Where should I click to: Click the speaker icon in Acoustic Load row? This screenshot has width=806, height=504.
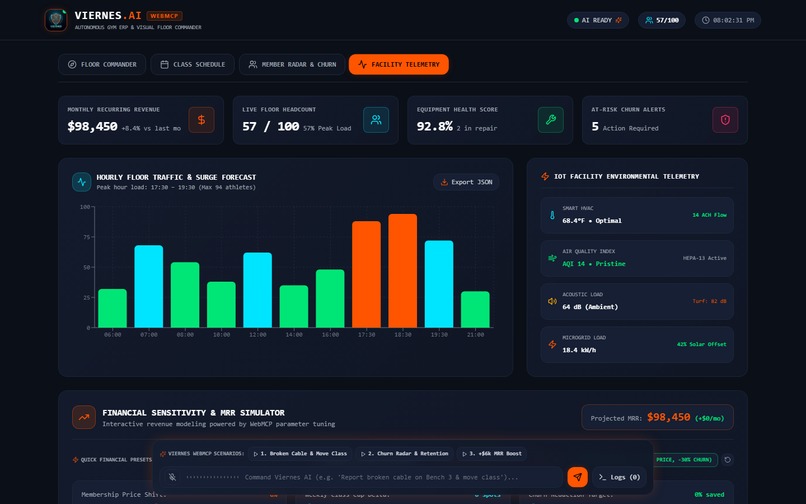click(552, 301)
